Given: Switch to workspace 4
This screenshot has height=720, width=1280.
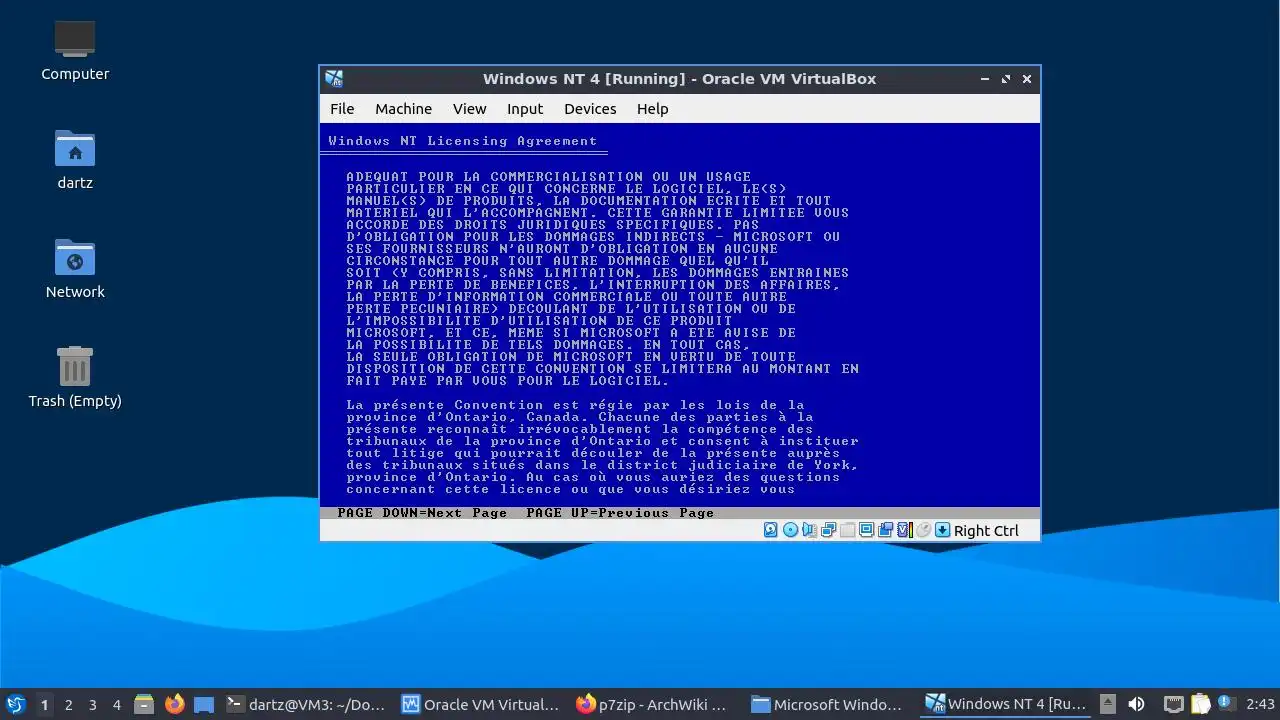Looking at the screenshot, I should pos(116,705).
